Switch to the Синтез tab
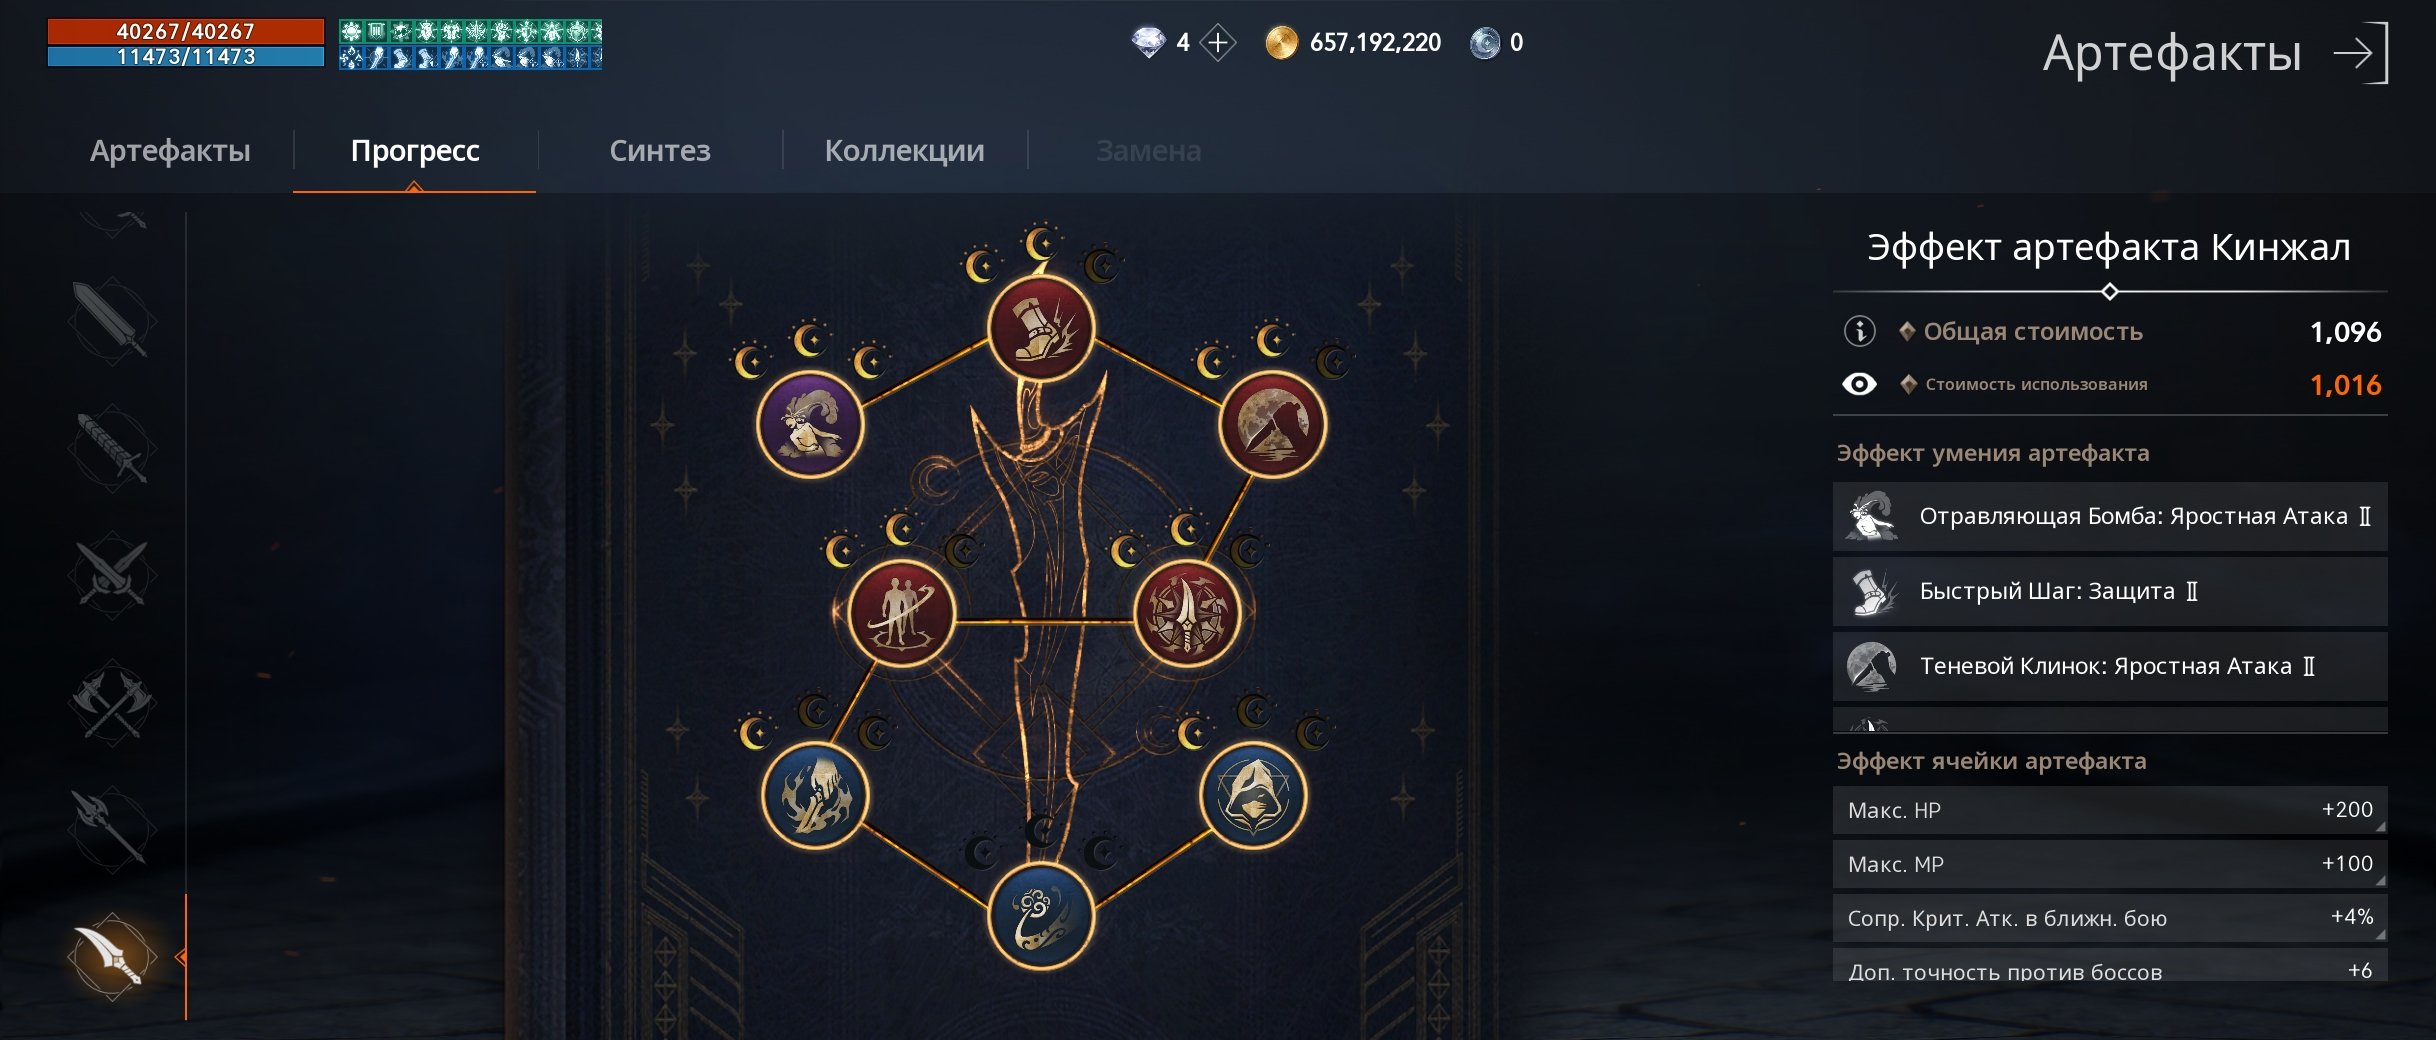The width and height of the screenshot is (2436, 1040). [660, 151]
